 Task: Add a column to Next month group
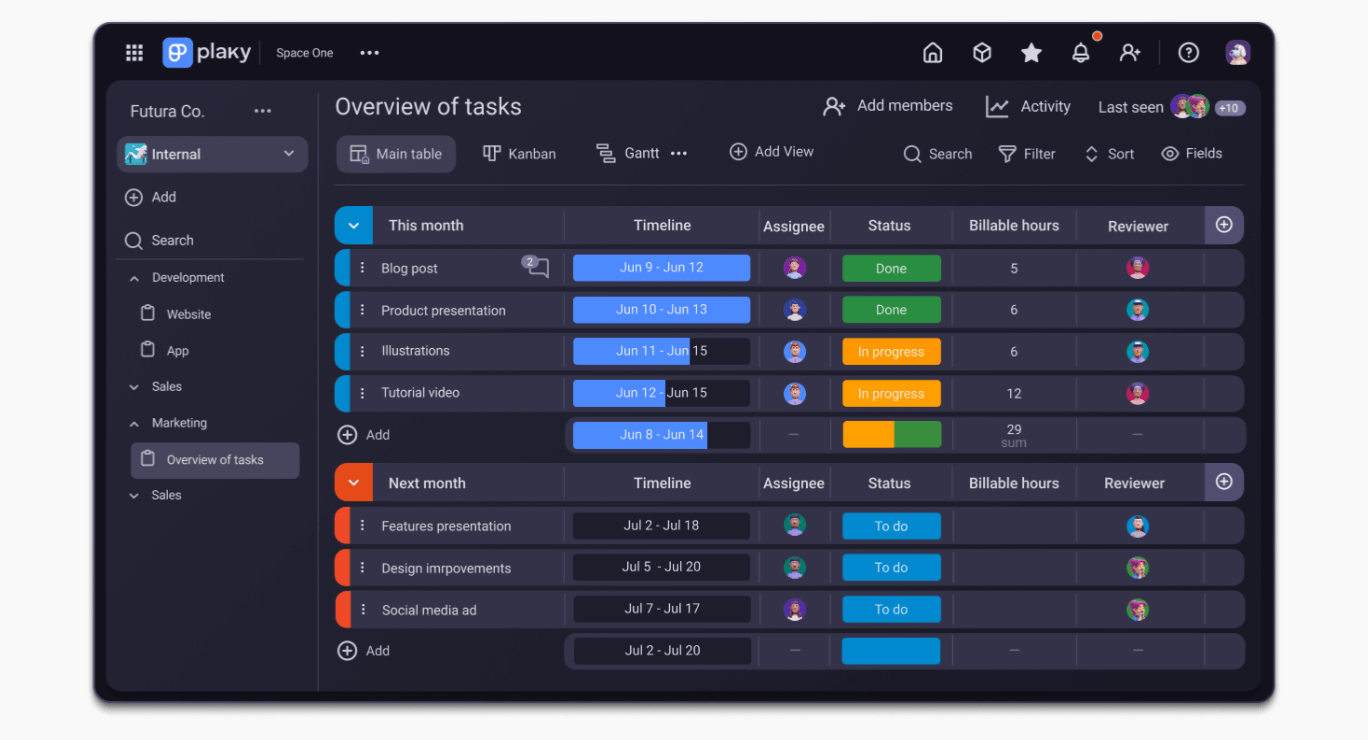(1224, 482)
